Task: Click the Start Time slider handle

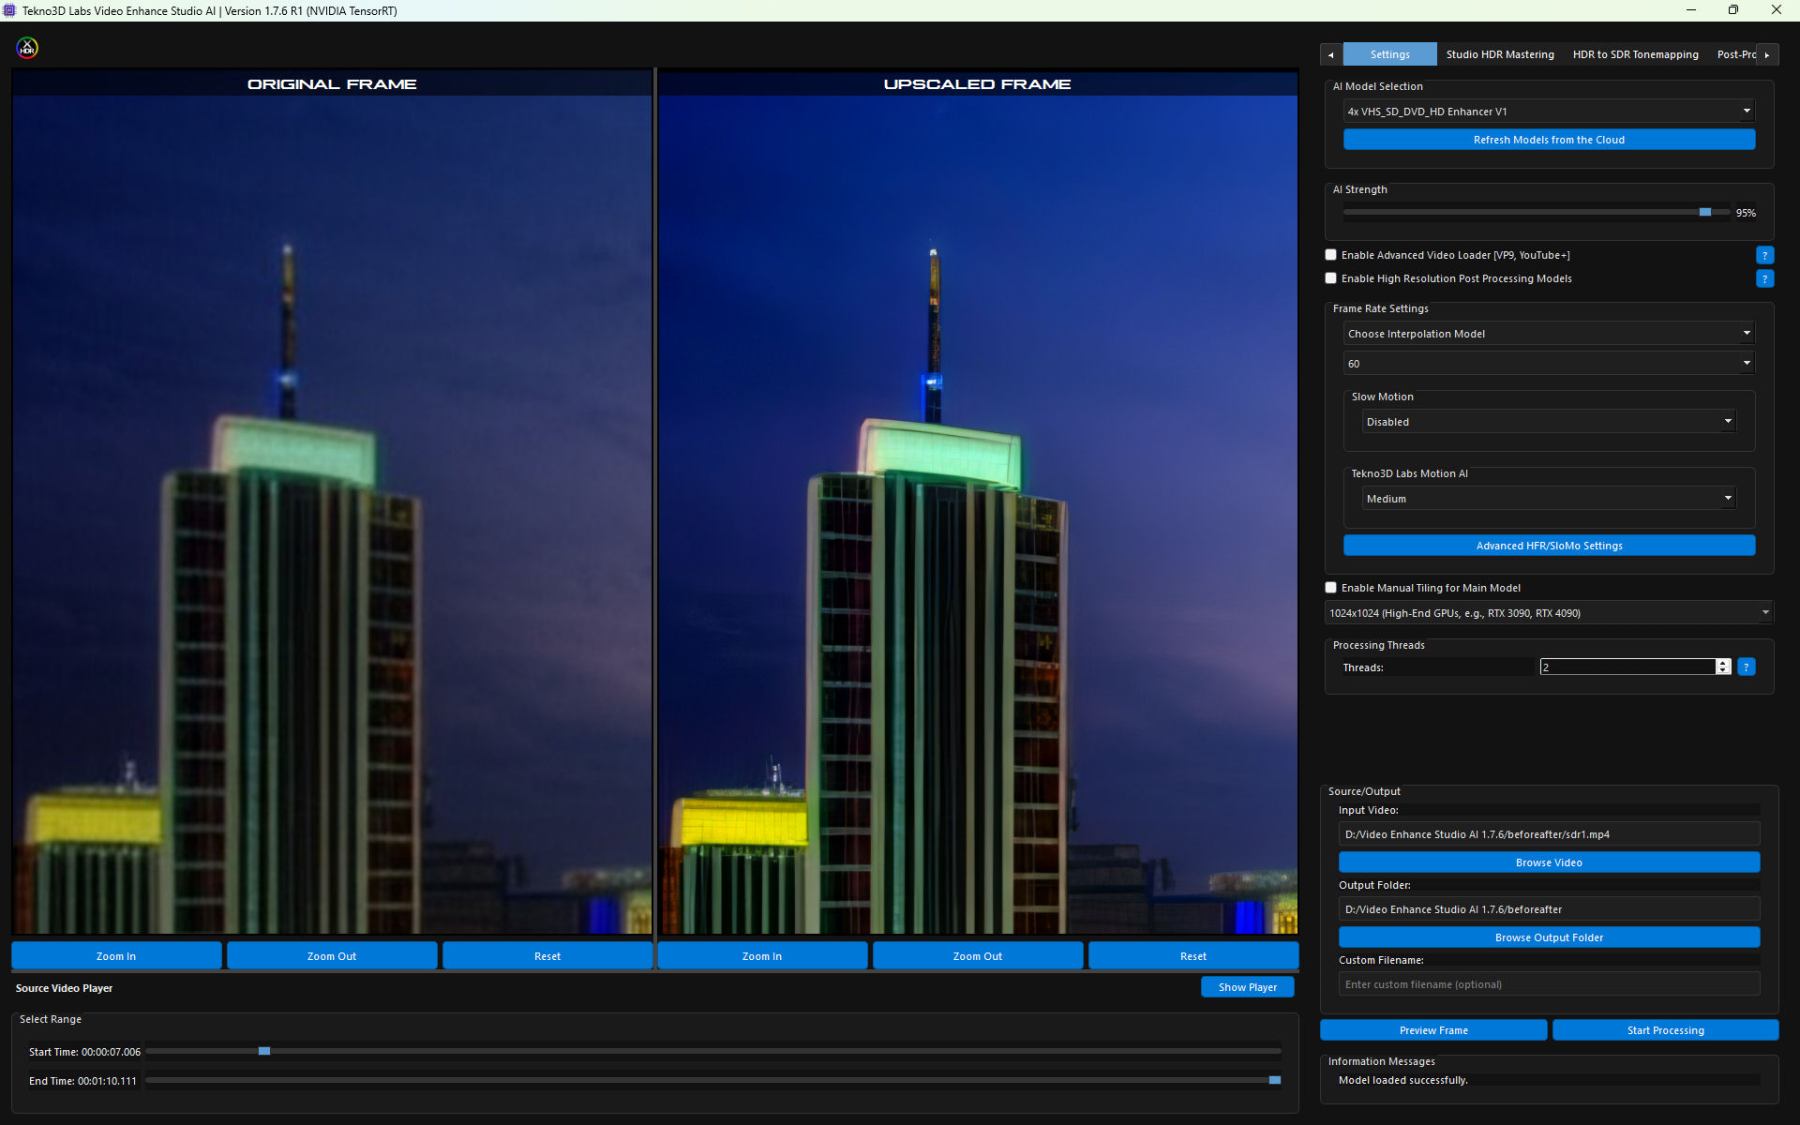Action: 264,1051
